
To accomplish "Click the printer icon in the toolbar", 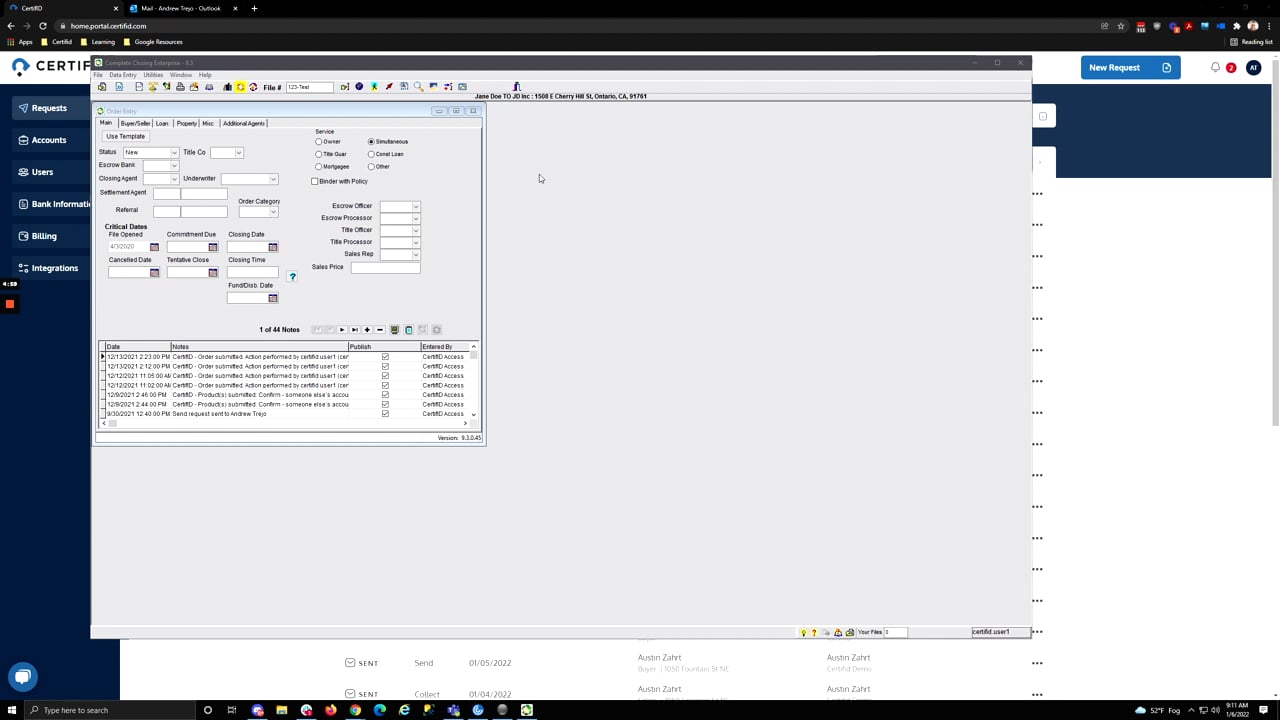I will 180,87.
